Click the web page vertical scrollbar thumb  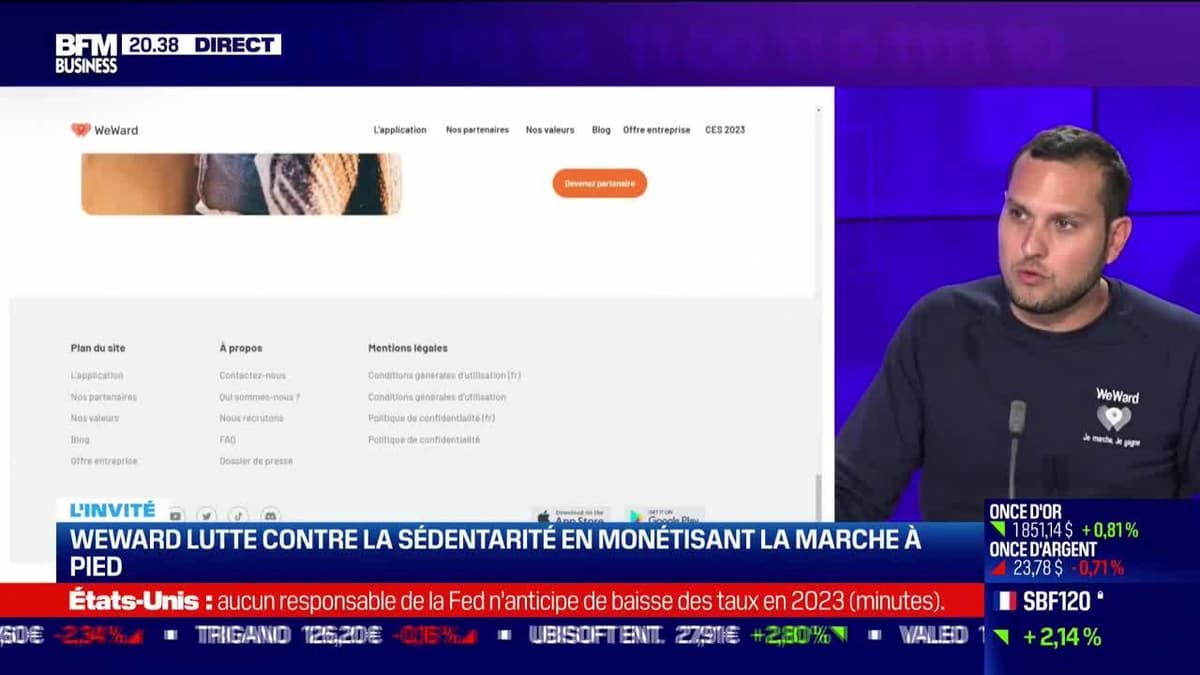[818, 500]
